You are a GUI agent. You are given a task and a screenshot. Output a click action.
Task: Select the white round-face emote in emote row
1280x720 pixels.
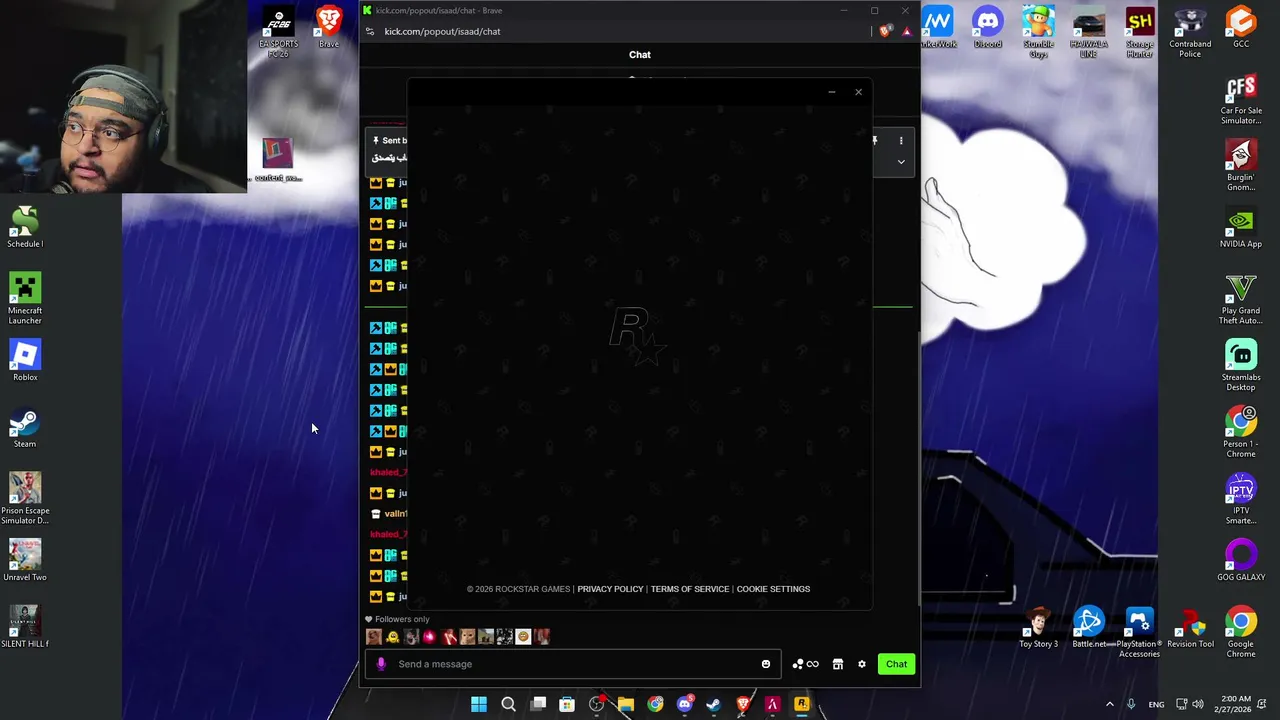click(x=523, y=637)
